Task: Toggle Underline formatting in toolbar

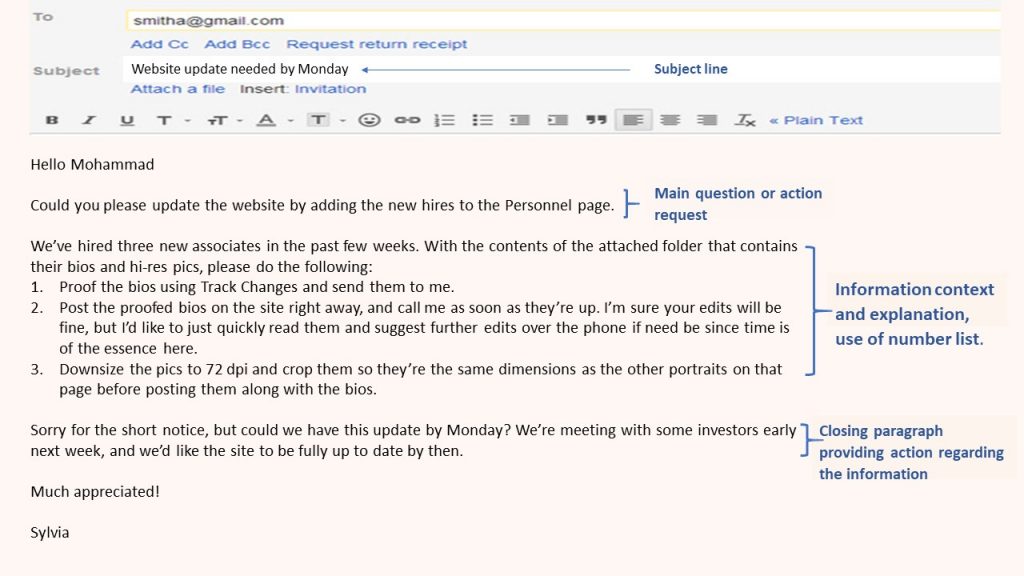Action: [127, 120]
